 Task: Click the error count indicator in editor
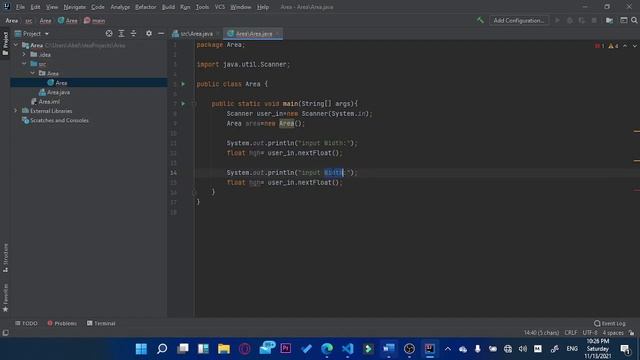tap(600, 46)
